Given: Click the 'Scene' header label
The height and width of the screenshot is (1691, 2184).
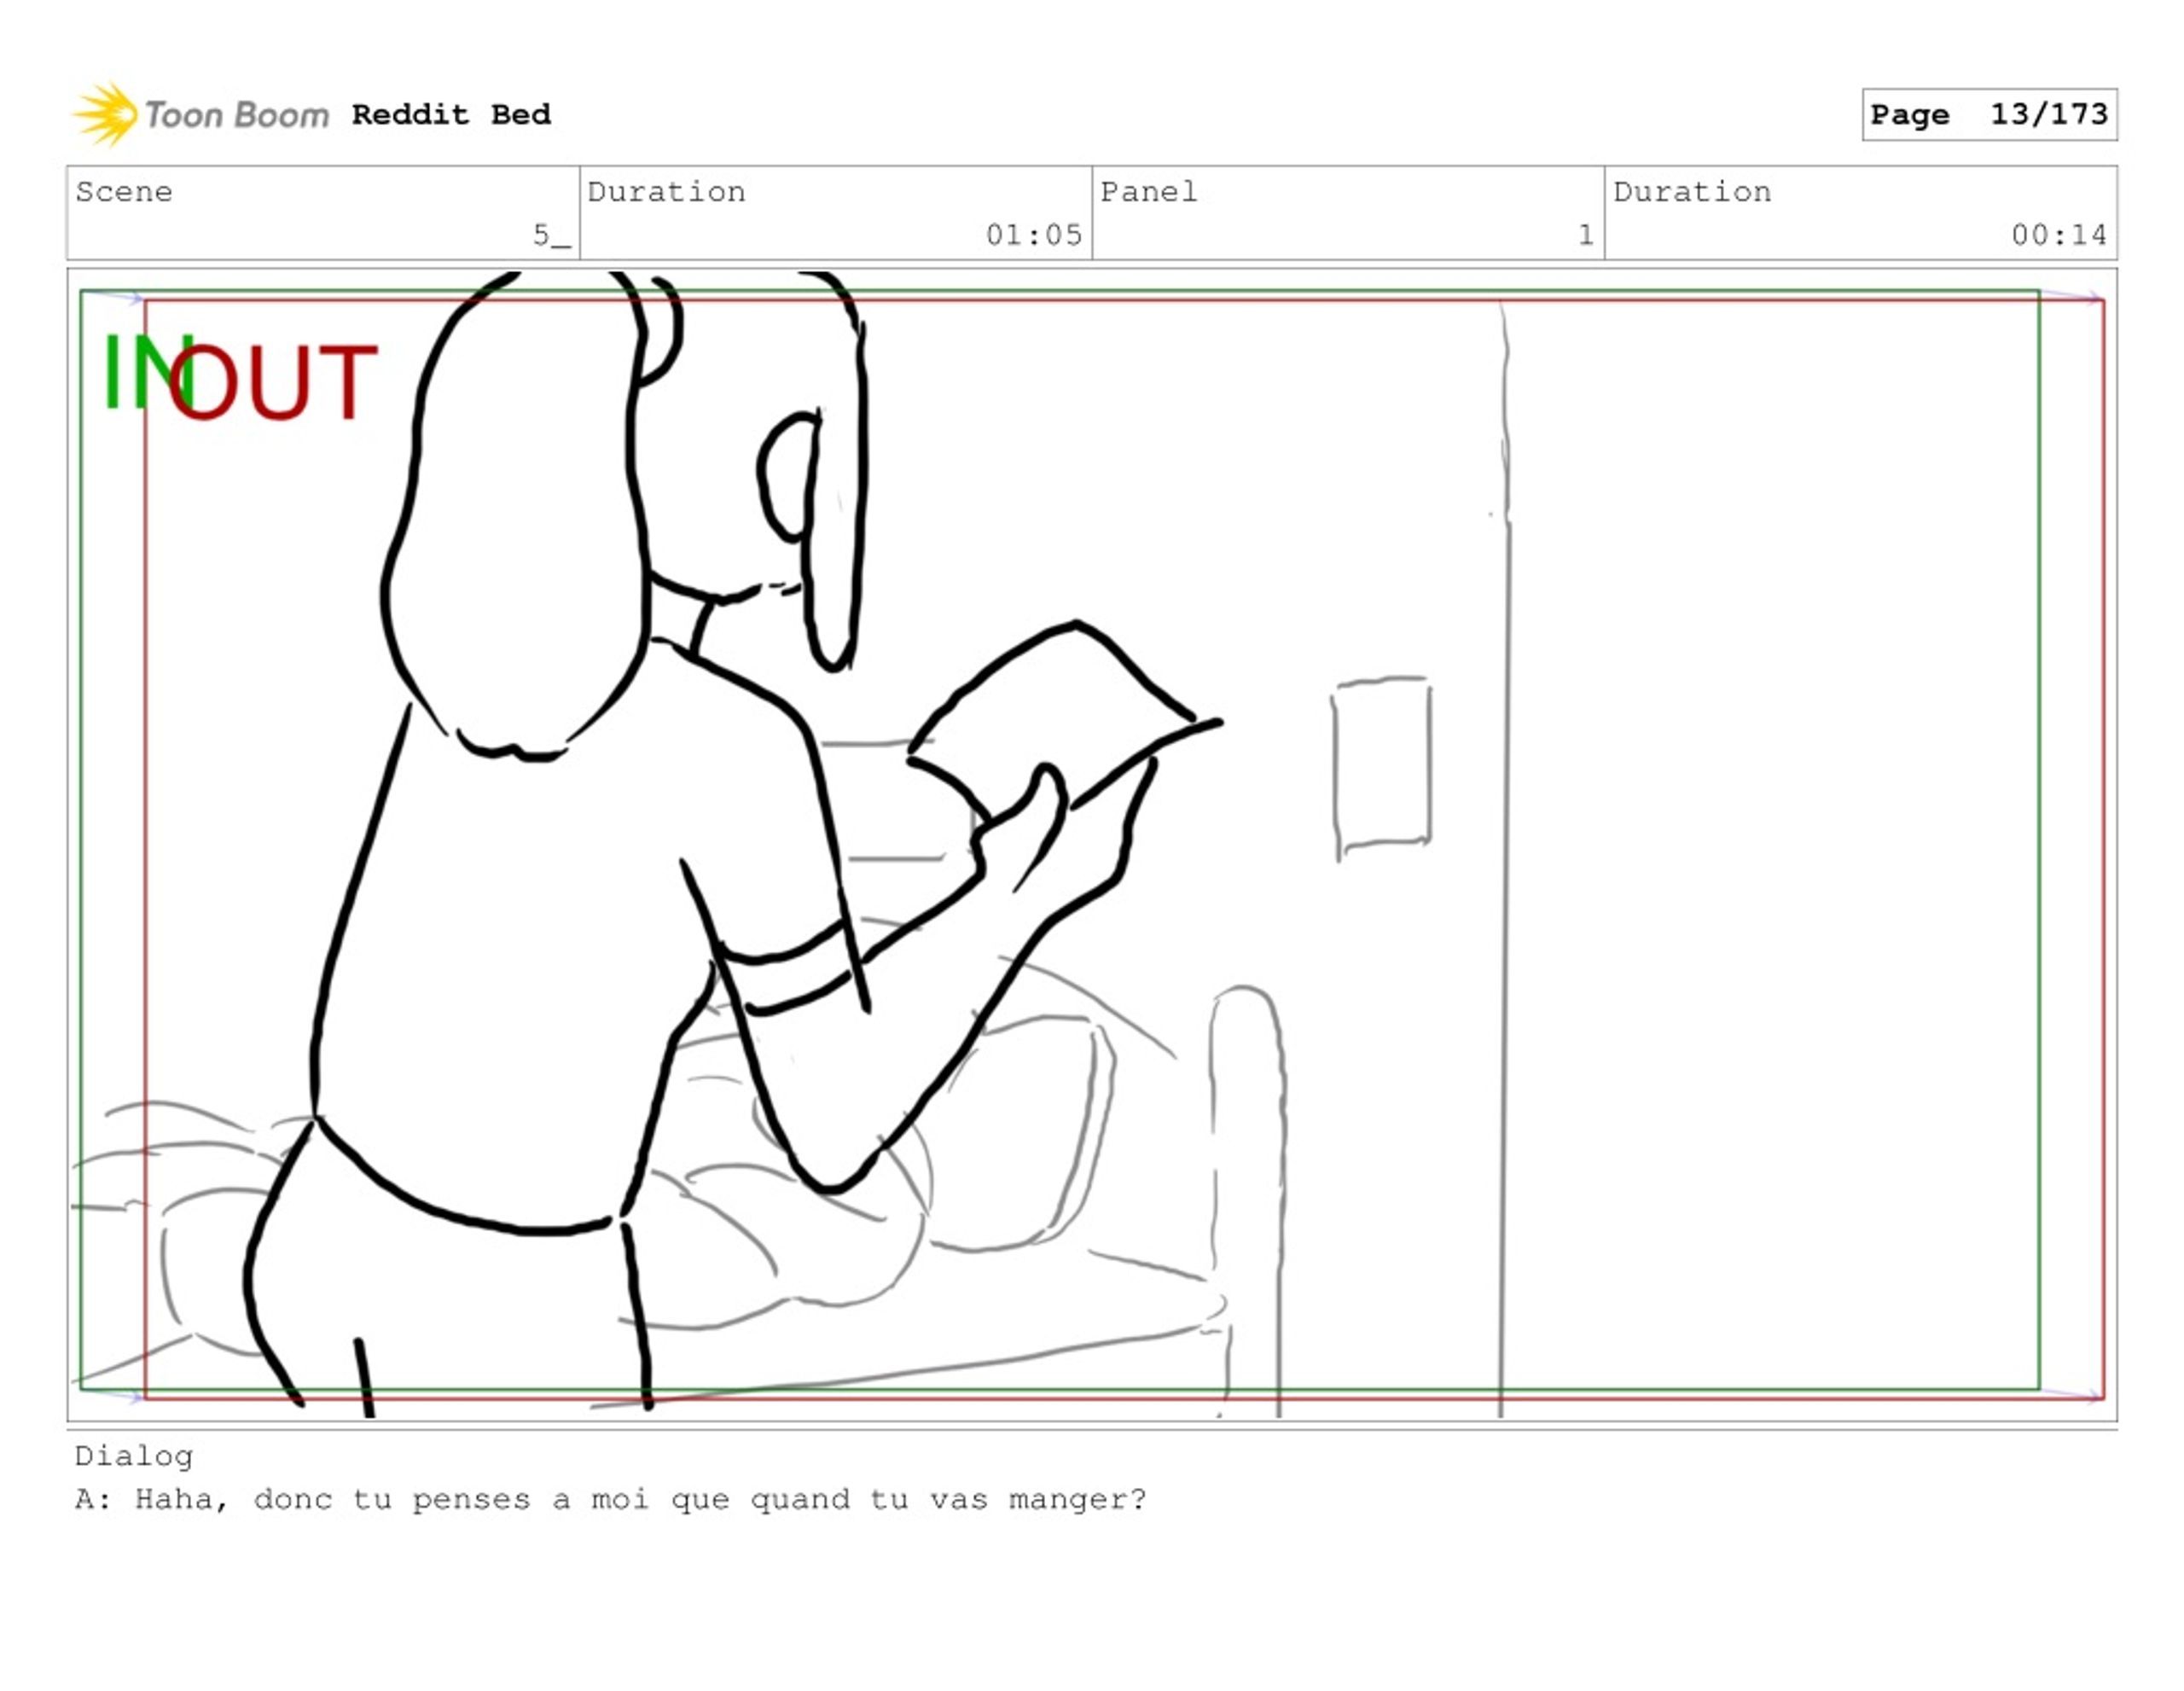Looking at the screenshot, I should tap(124, 191).
